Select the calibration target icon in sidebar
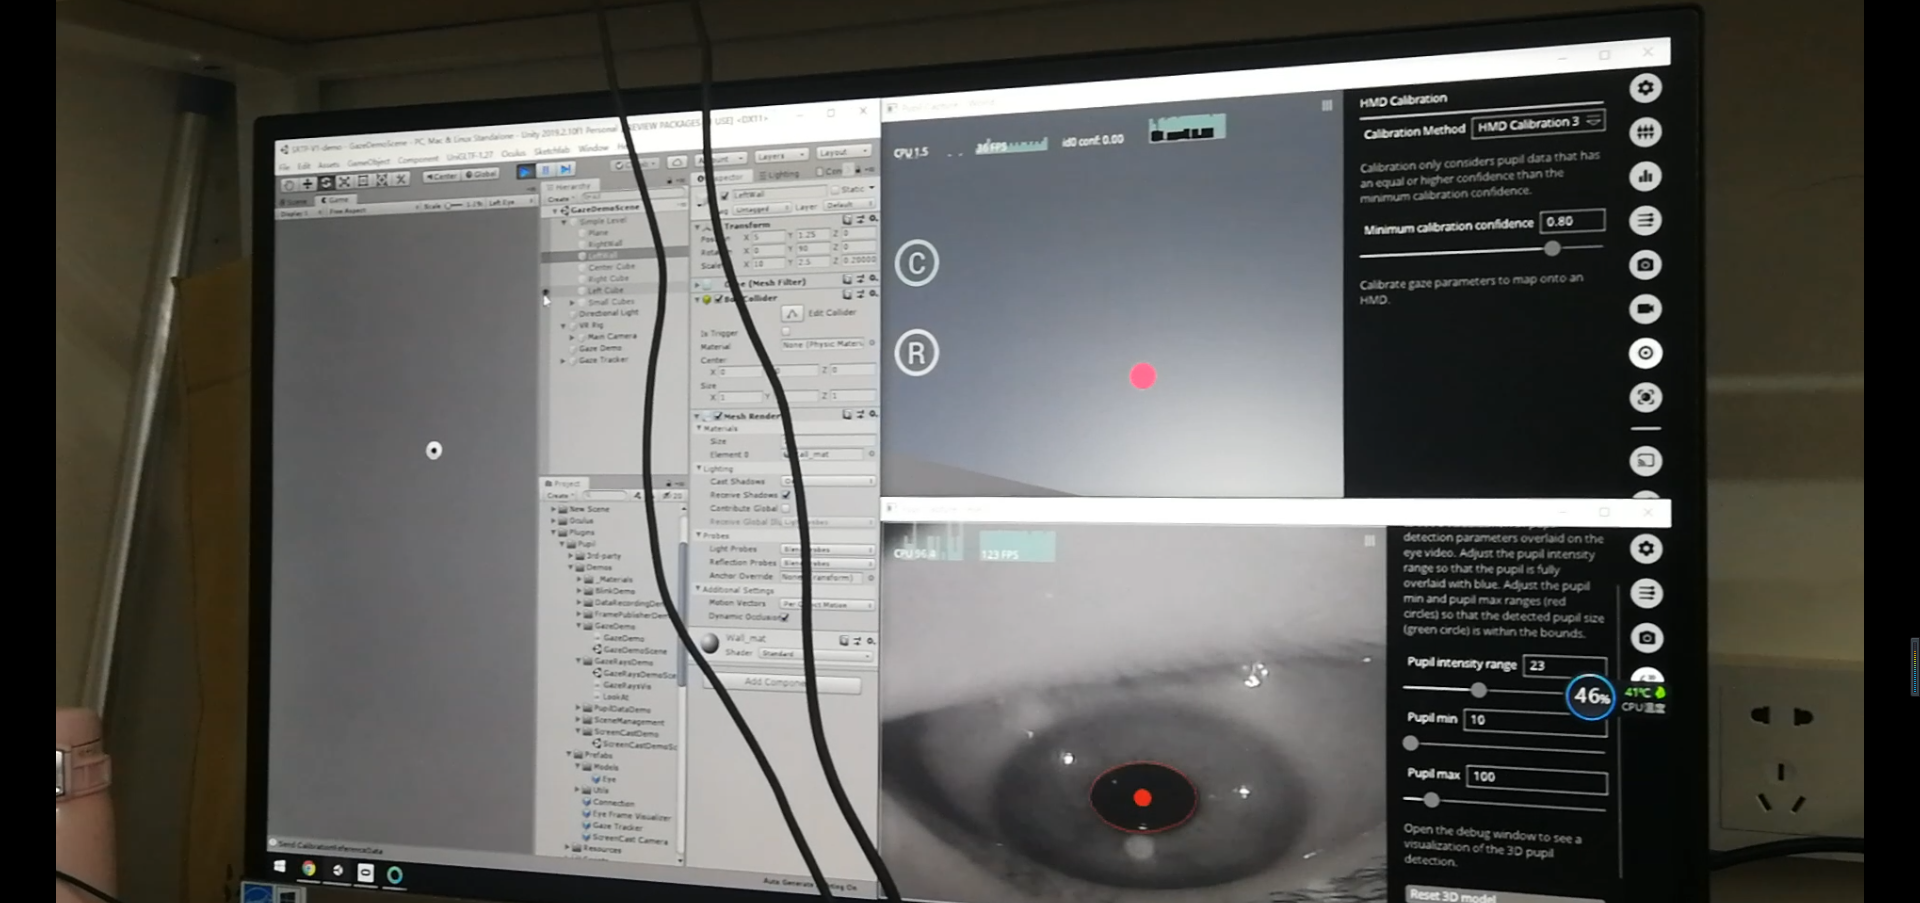 click(x=1645, y=353)
